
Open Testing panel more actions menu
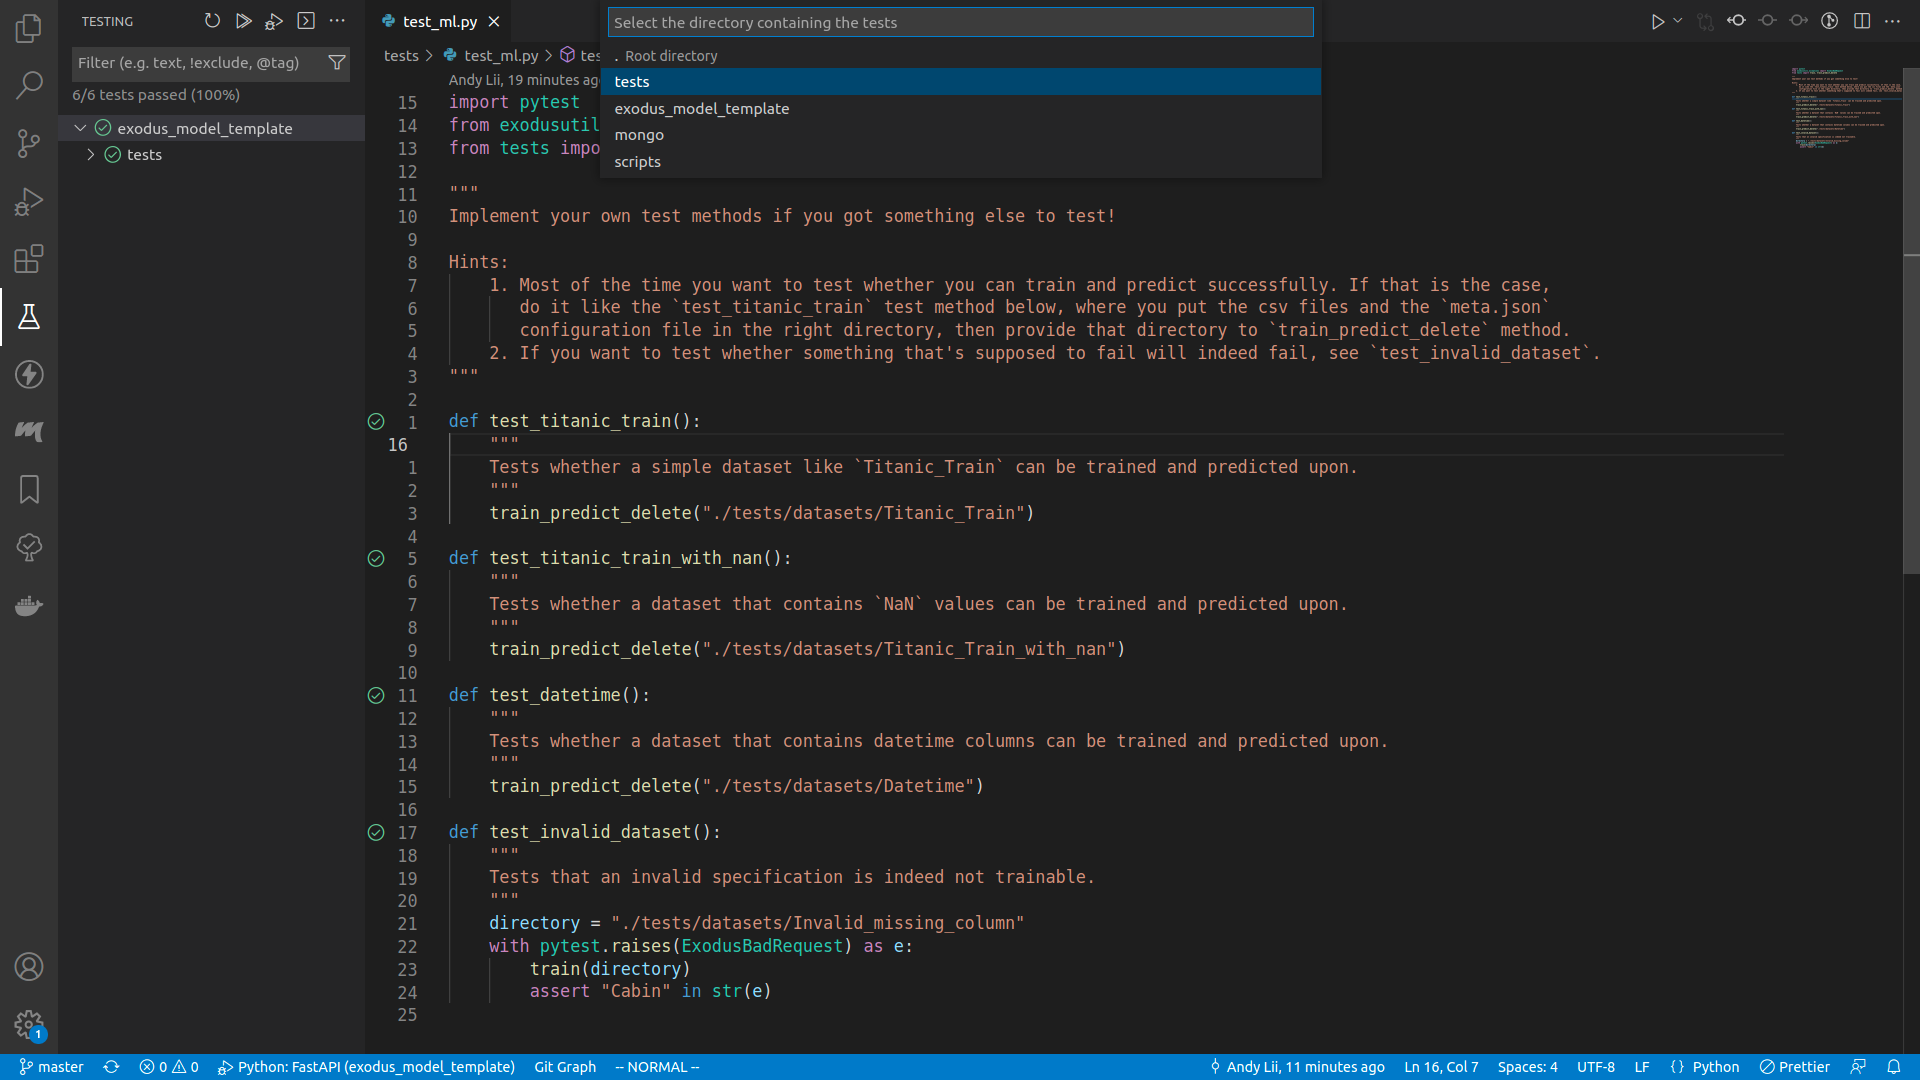(337, 21)
